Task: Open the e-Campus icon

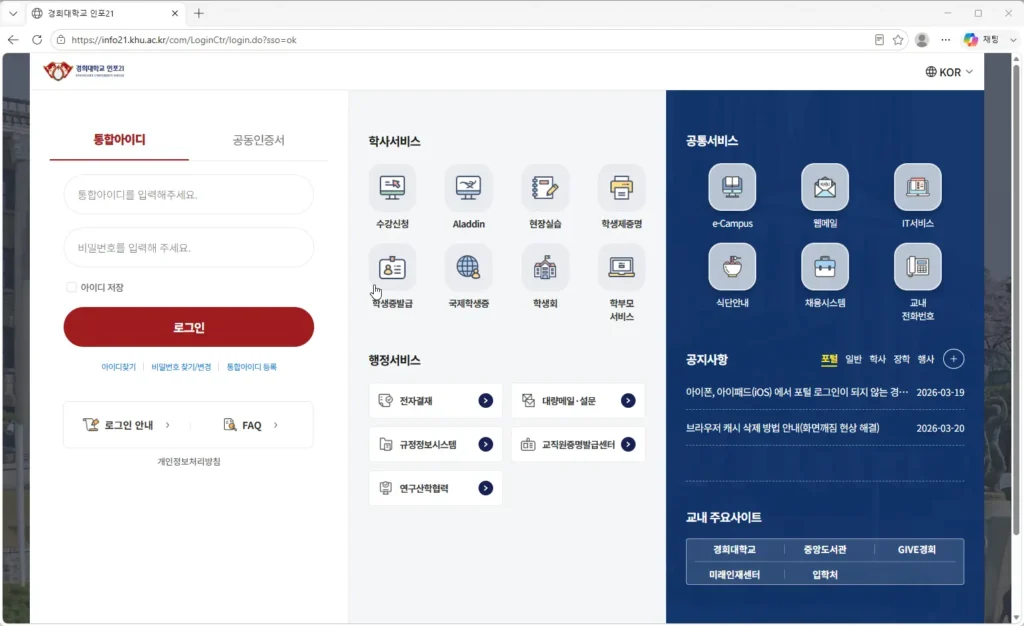Action: pyautogui.click(x=732, y=187)
